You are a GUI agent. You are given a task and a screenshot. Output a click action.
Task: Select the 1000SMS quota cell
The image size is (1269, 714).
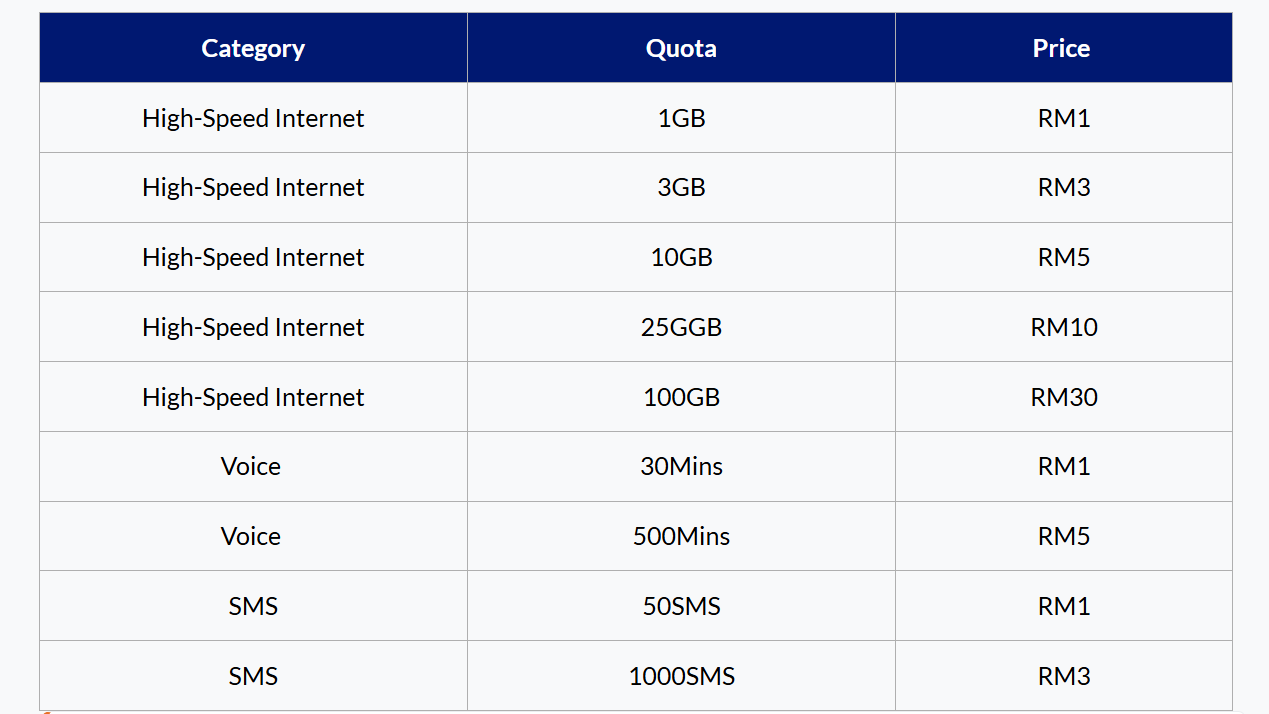(x=681, y=676)
